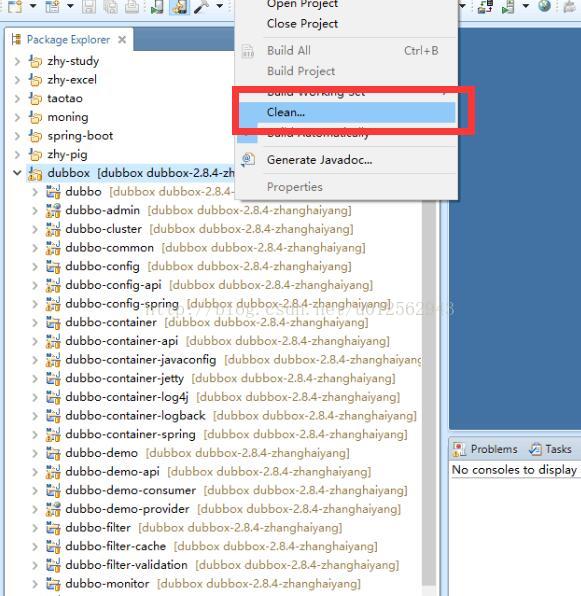This screenshot has width=581, height=596.
Task: Click the dubbo-demo module icon
Action: click(53, 453)
